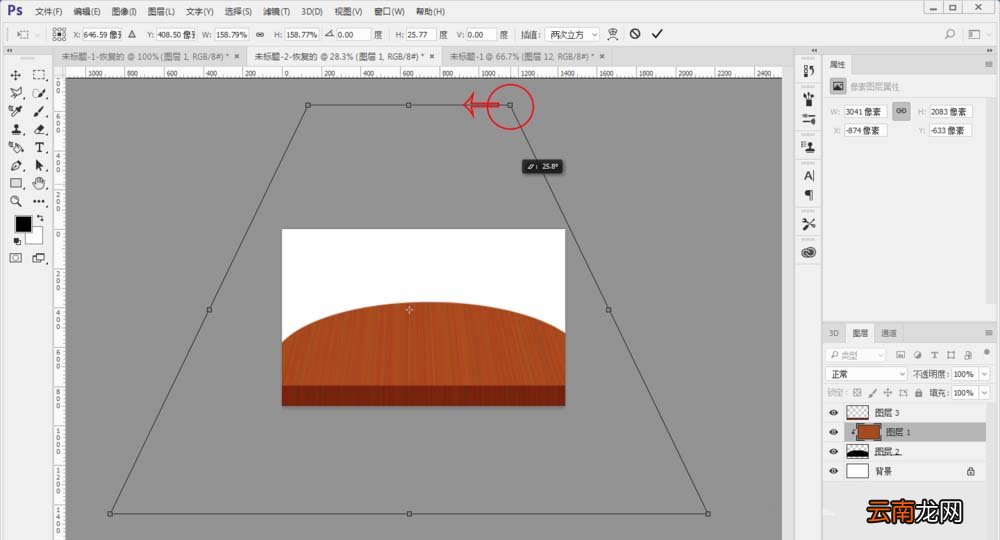Switch to warp mode in options bar
This screenshot has width=1000, height=540.
[612, 34]
